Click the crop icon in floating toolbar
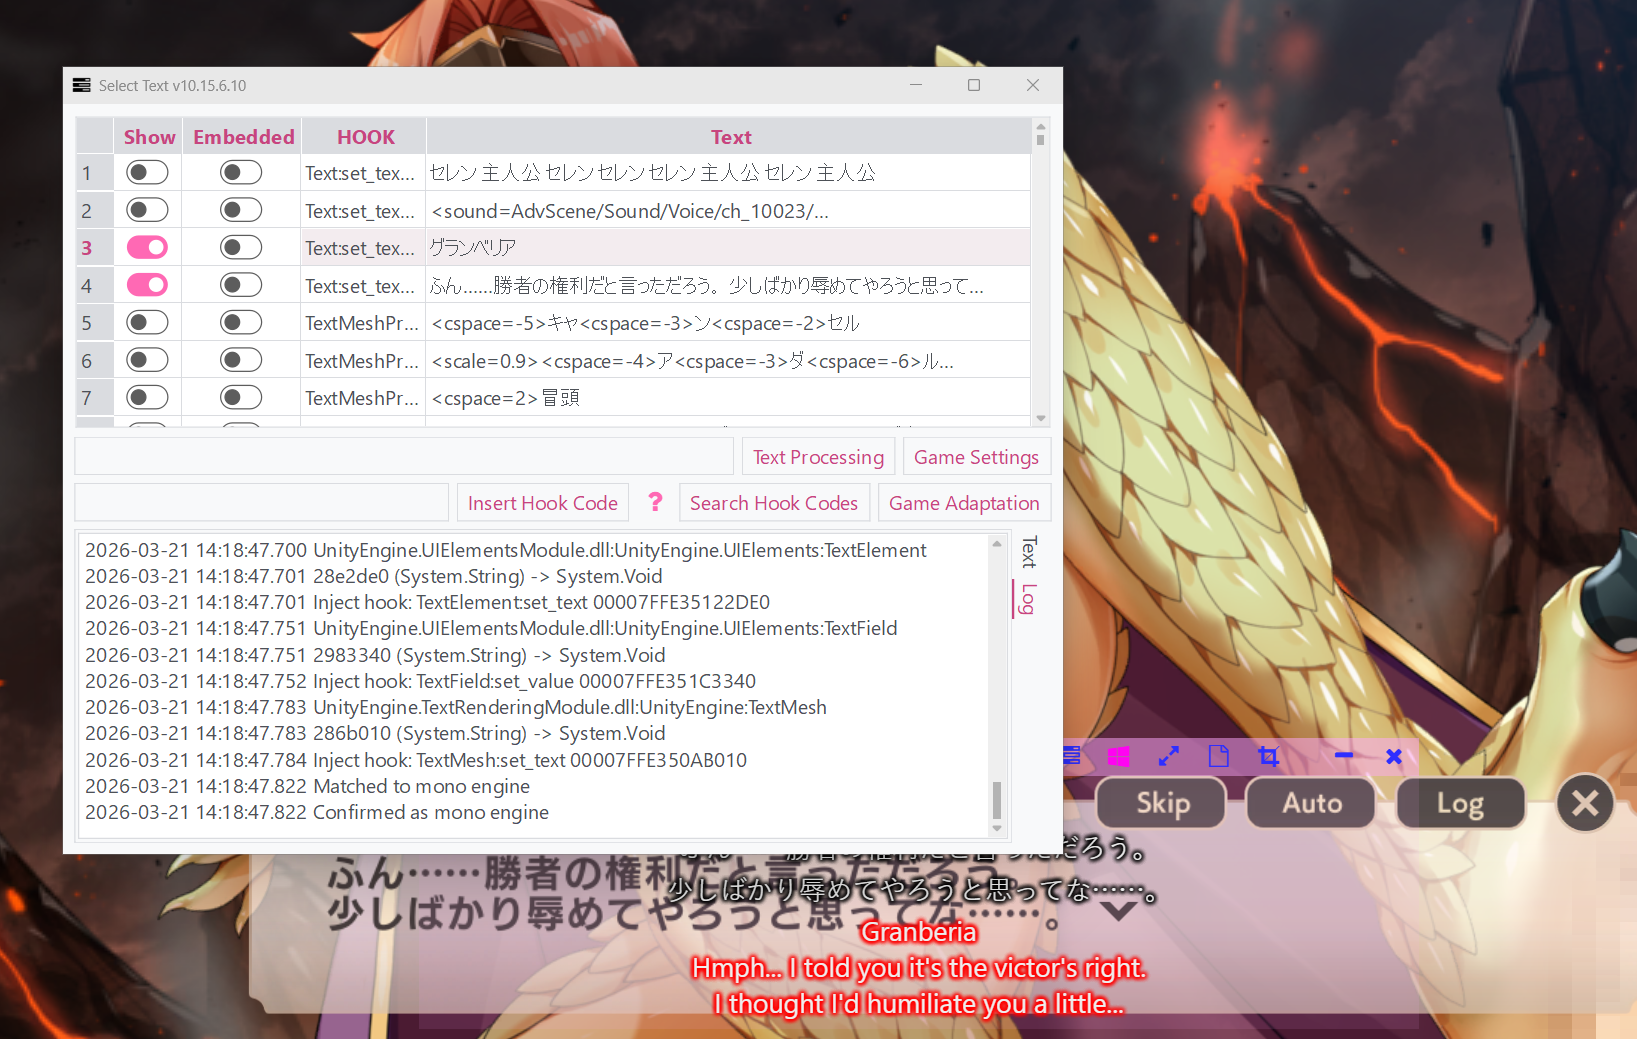Screen dimensions: 1637x1039 point(1269,757)
